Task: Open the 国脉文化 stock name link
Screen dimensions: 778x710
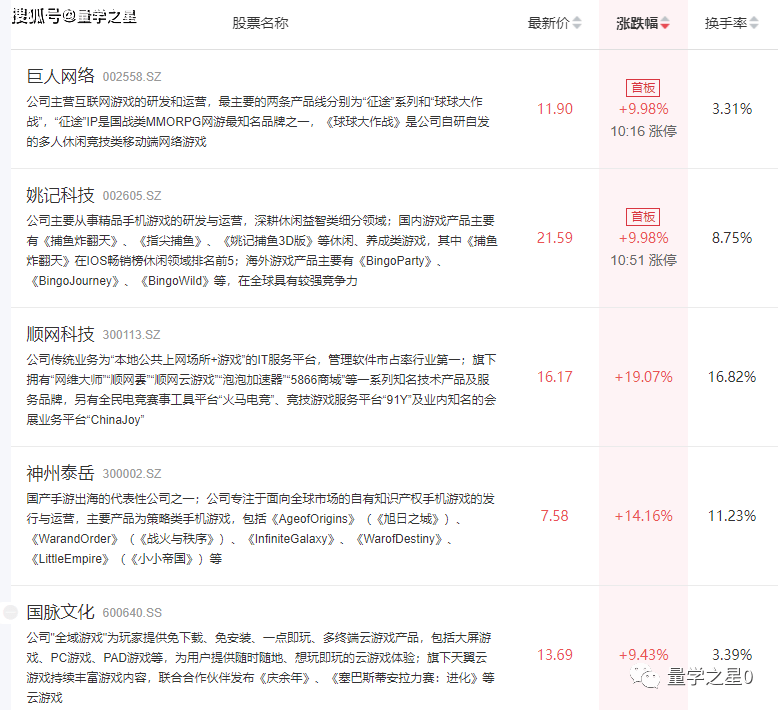Action: (x=60, y=612)
